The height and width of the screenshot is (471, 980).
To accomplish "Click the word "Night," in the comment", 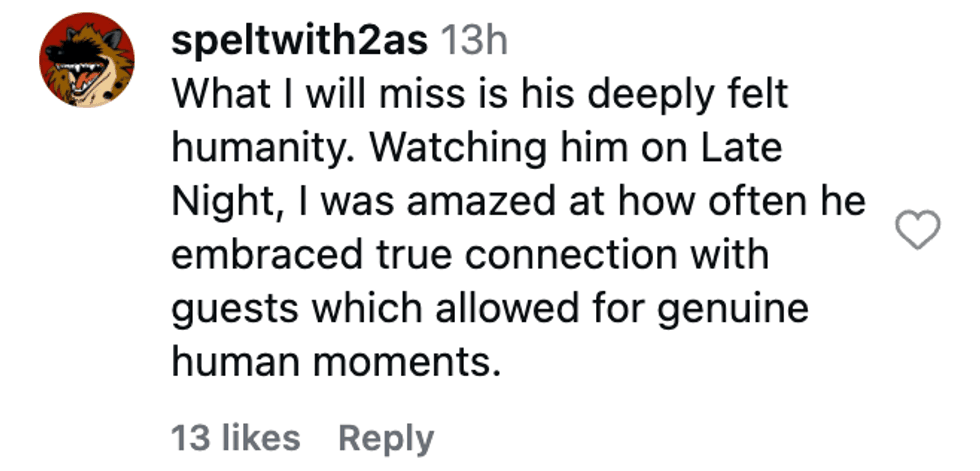I will point(226,204).
